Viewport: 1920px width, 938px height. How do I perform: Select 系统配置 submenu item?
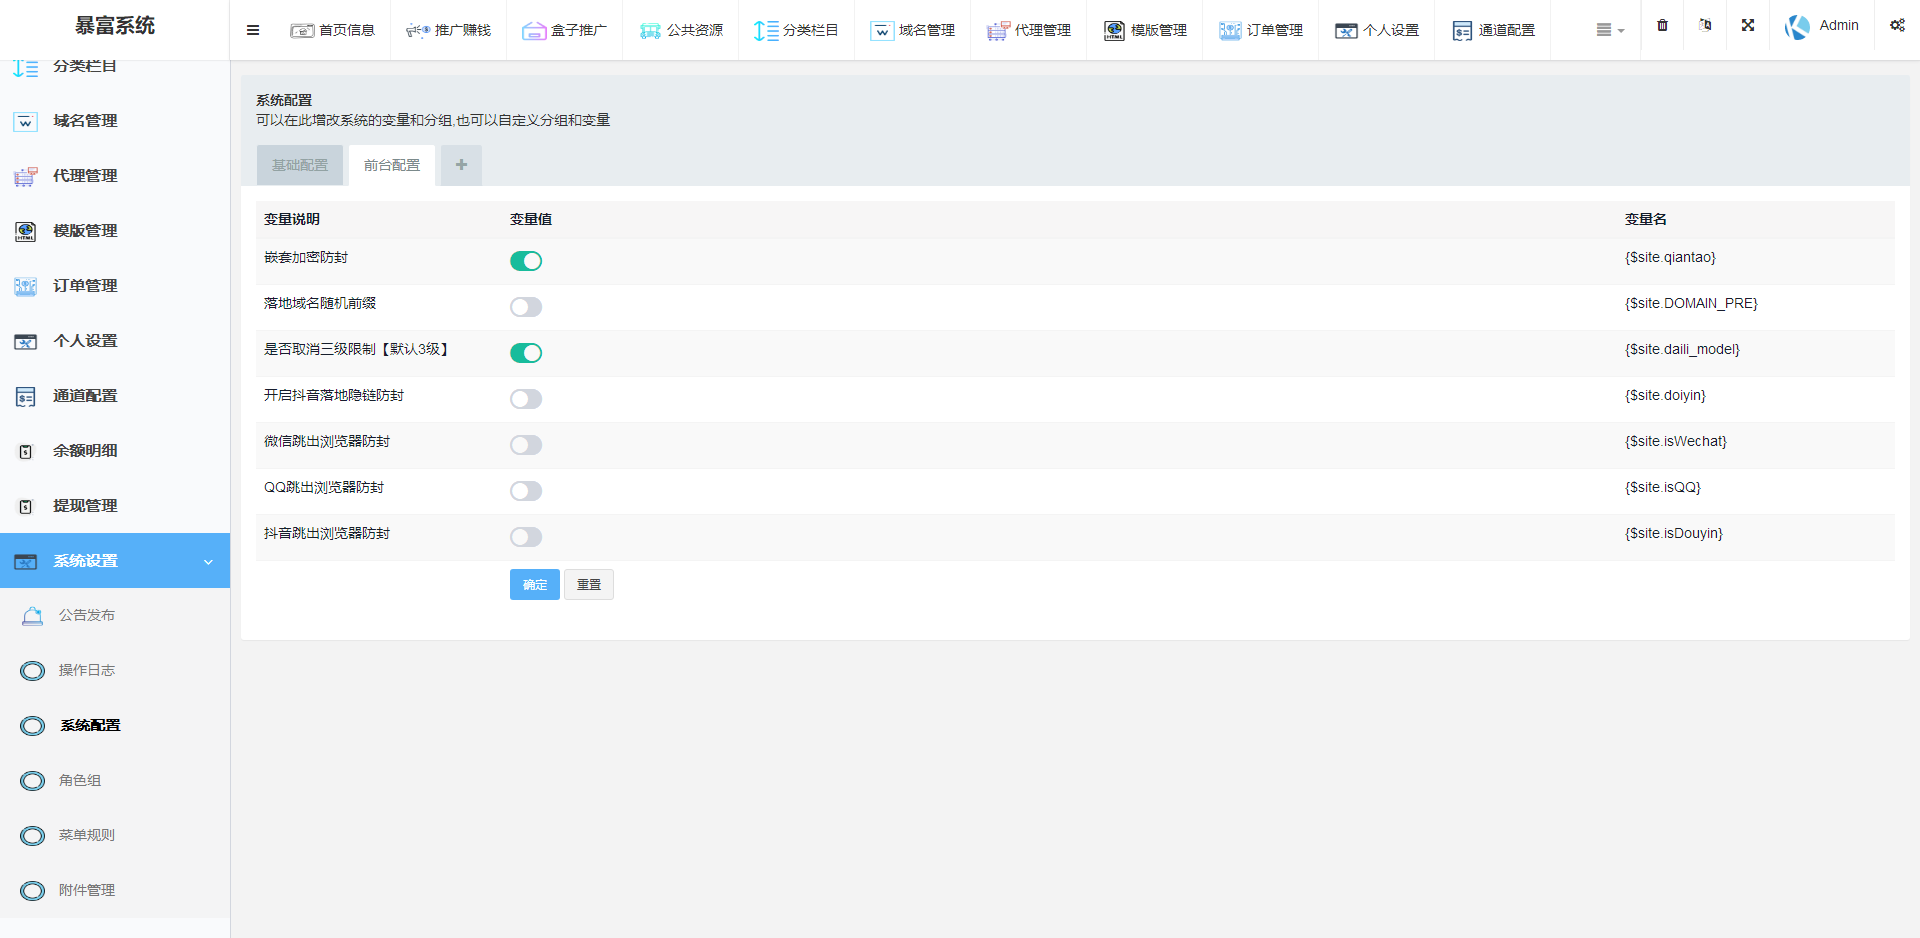click(x=115, y=726)
